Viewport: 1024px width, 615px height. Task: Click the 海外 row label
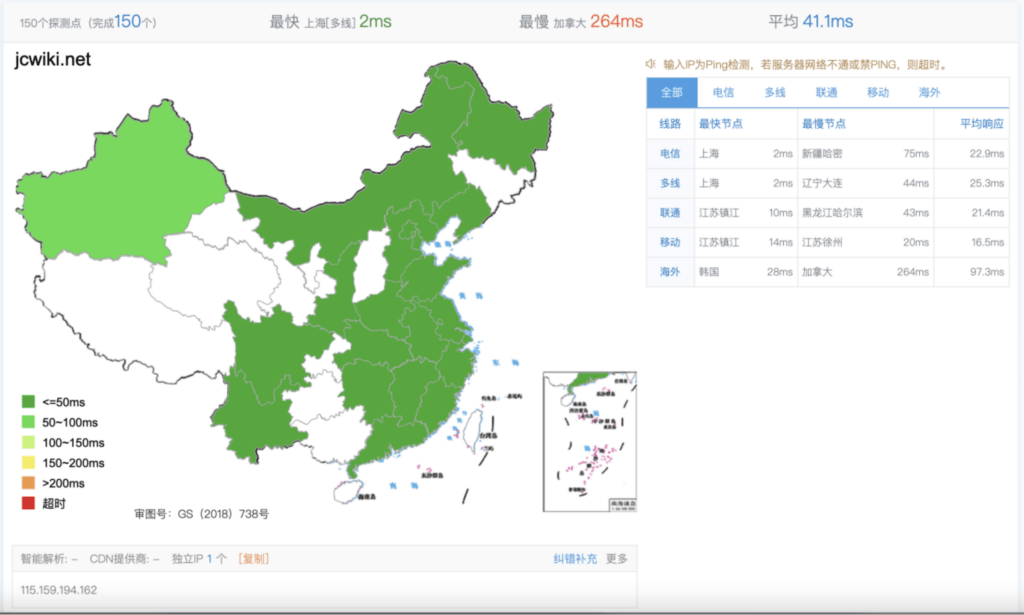pyautogui.click(x=670, y=272)
